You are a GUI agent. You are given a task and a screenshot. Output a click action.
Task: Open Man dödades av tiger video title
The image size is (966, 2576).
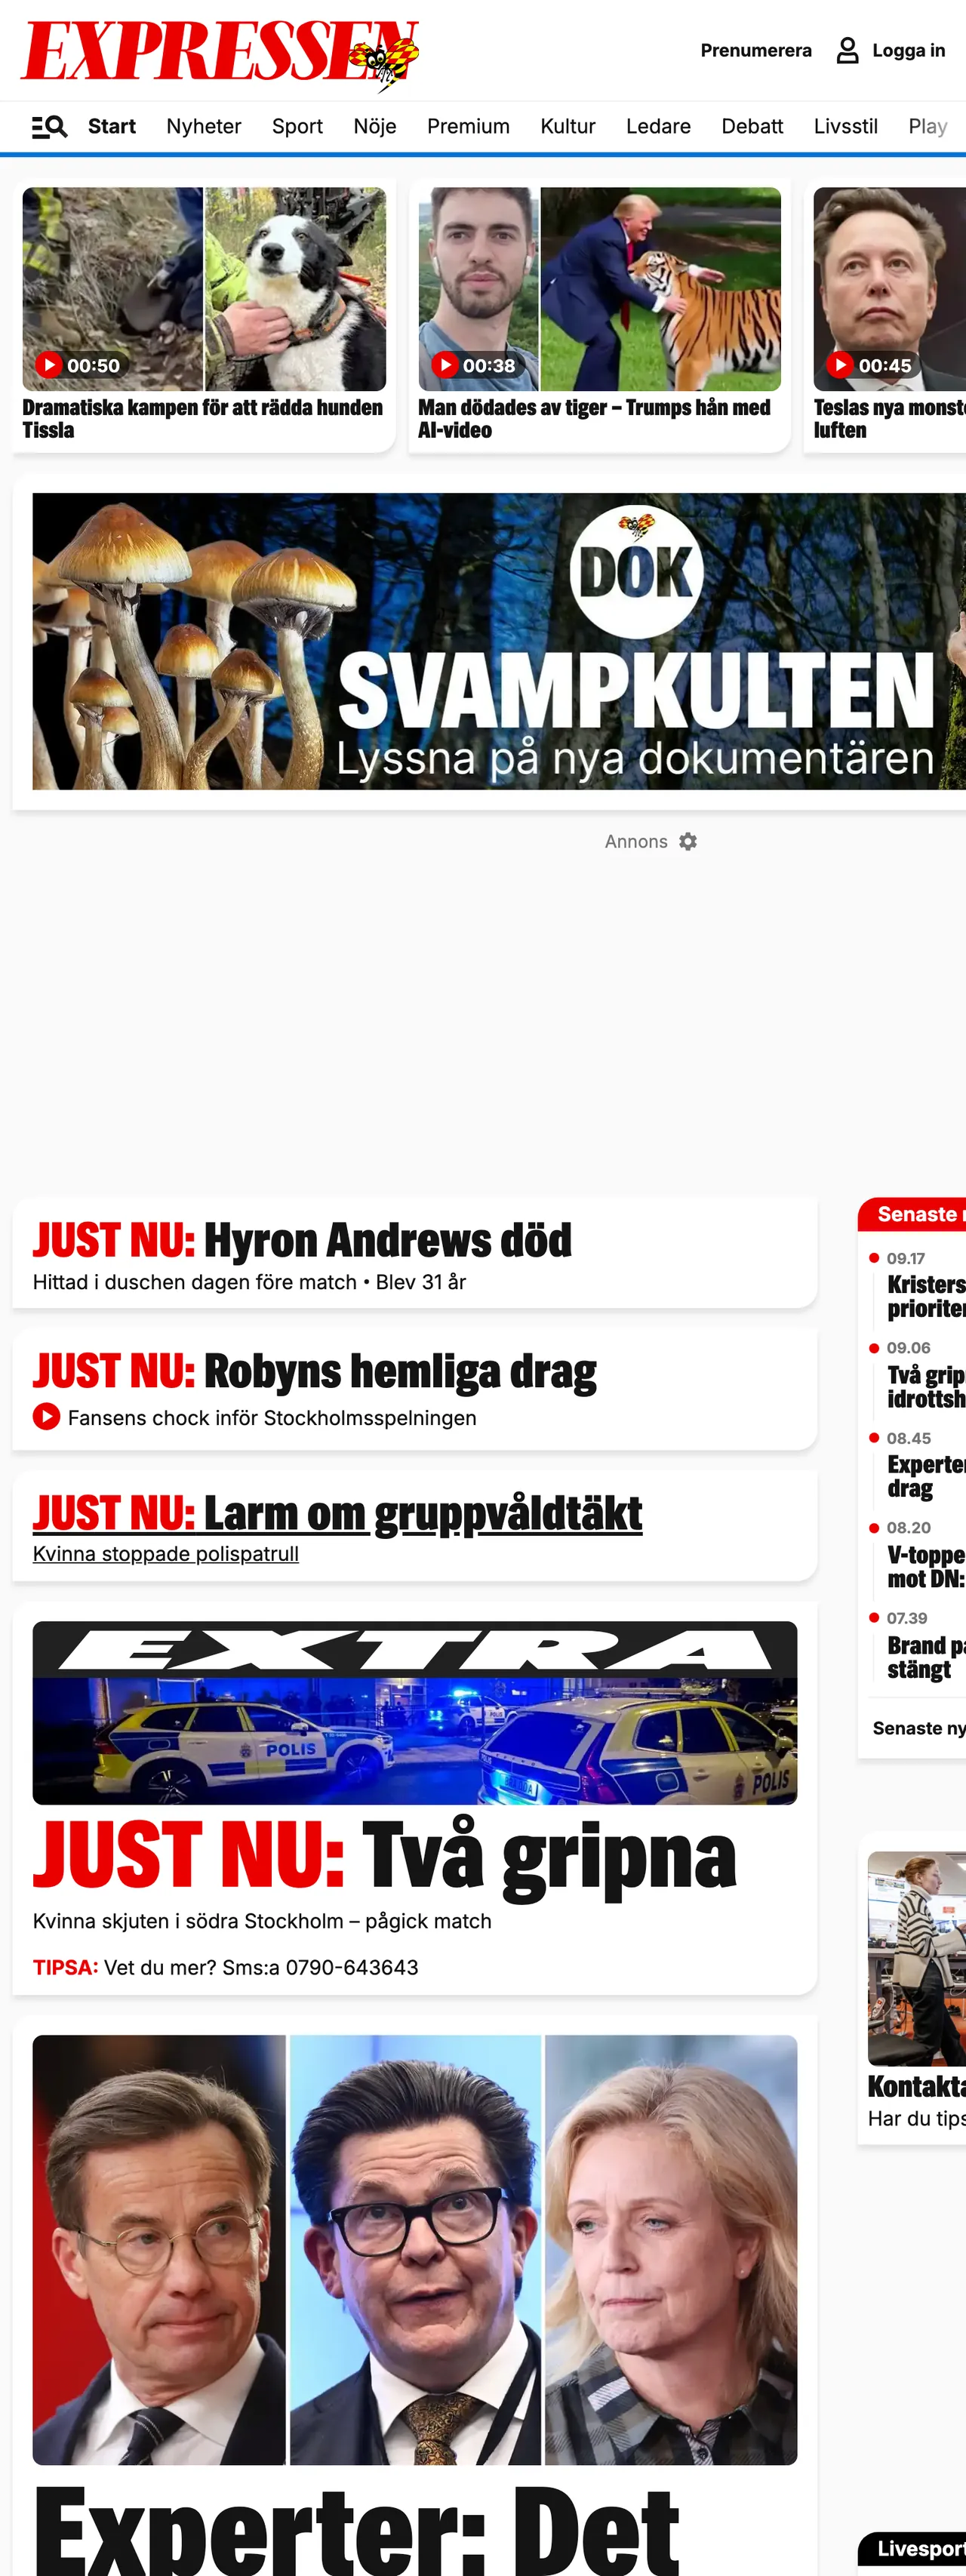coord(594,419)
